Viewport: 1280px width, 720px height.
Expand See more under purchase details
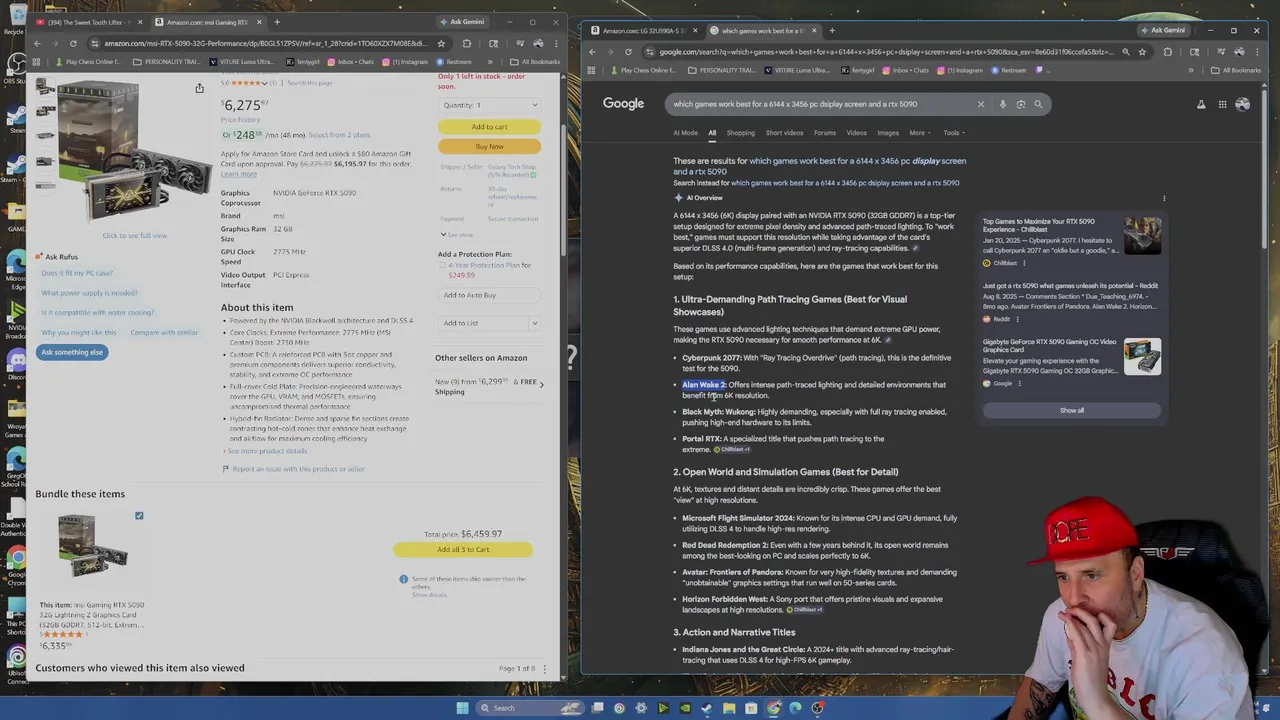point(456,235)
